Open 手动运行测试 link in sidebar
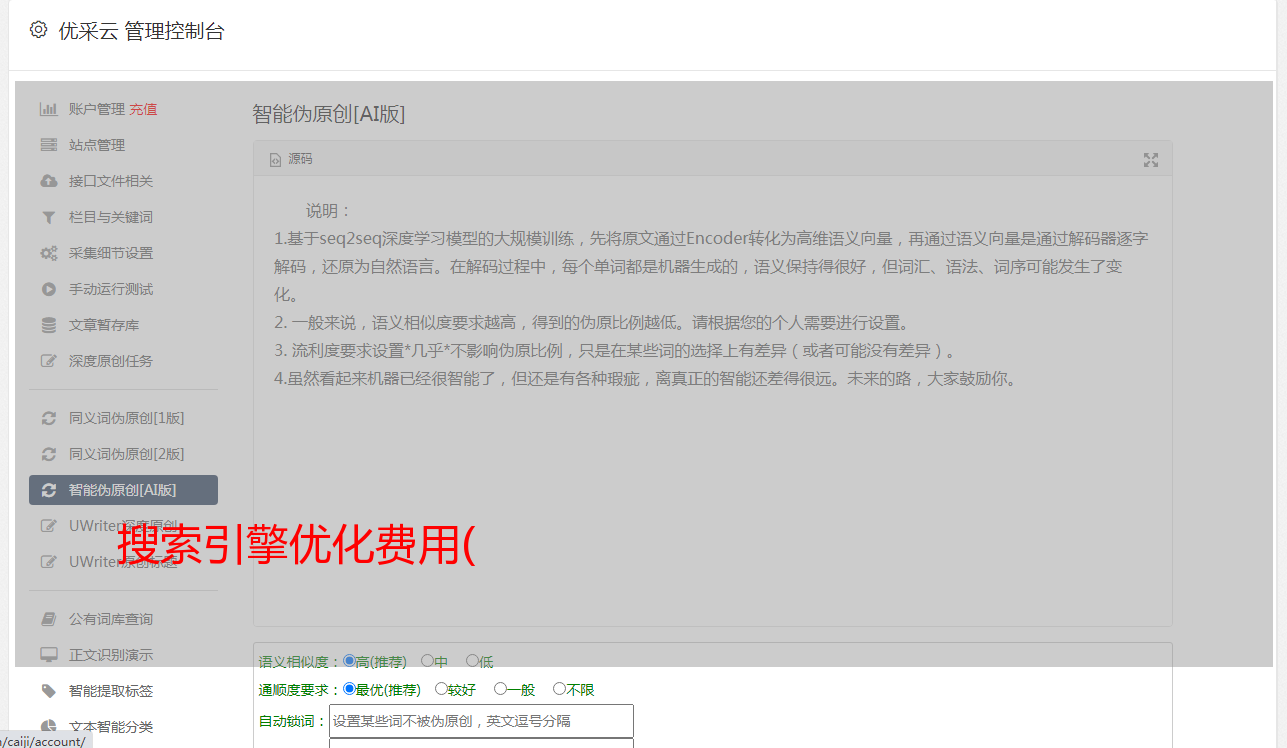The image size is (1287, 748). (111, 289)
